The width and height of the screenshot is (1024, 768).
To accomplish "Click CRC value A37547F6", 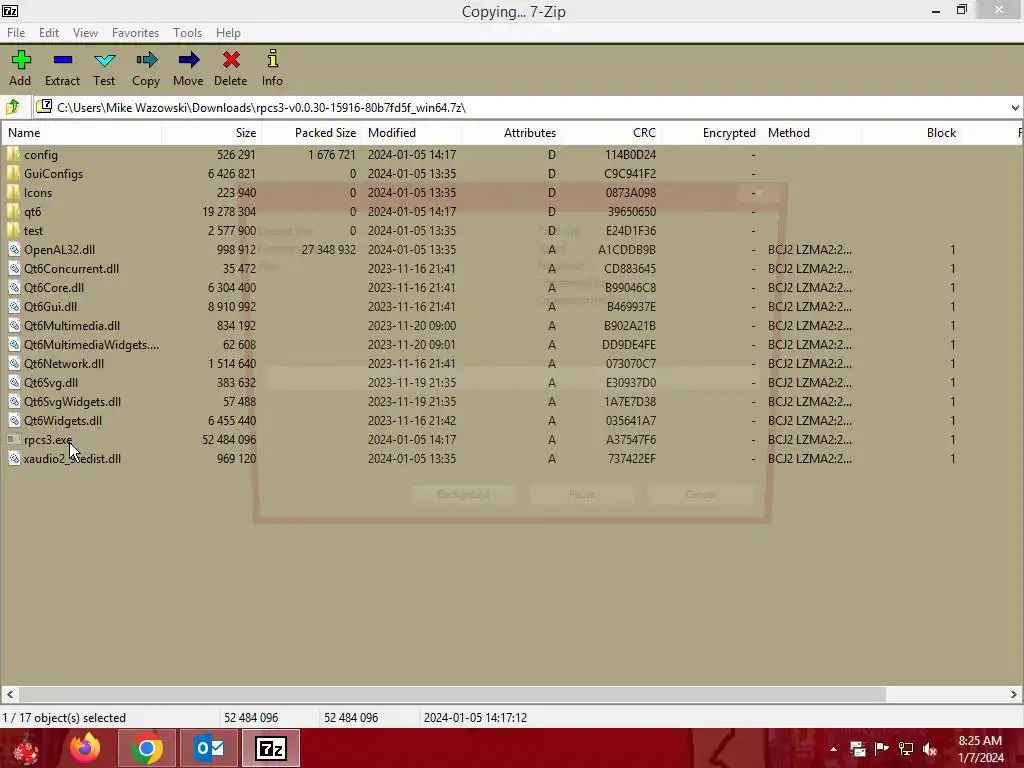I will coord(631,440).
